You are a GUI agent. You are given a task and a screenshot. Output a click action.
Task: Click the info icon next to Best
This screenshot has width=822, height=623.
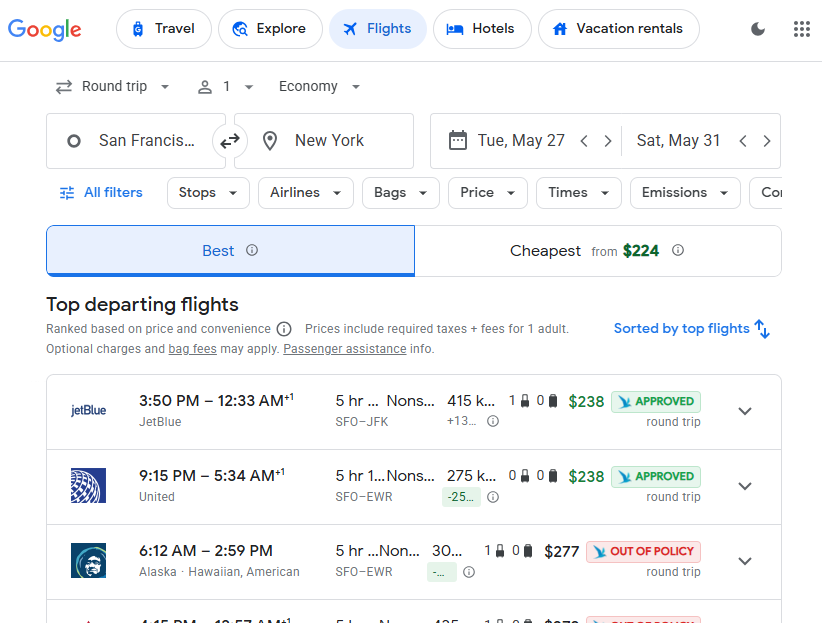pos(252,250)
